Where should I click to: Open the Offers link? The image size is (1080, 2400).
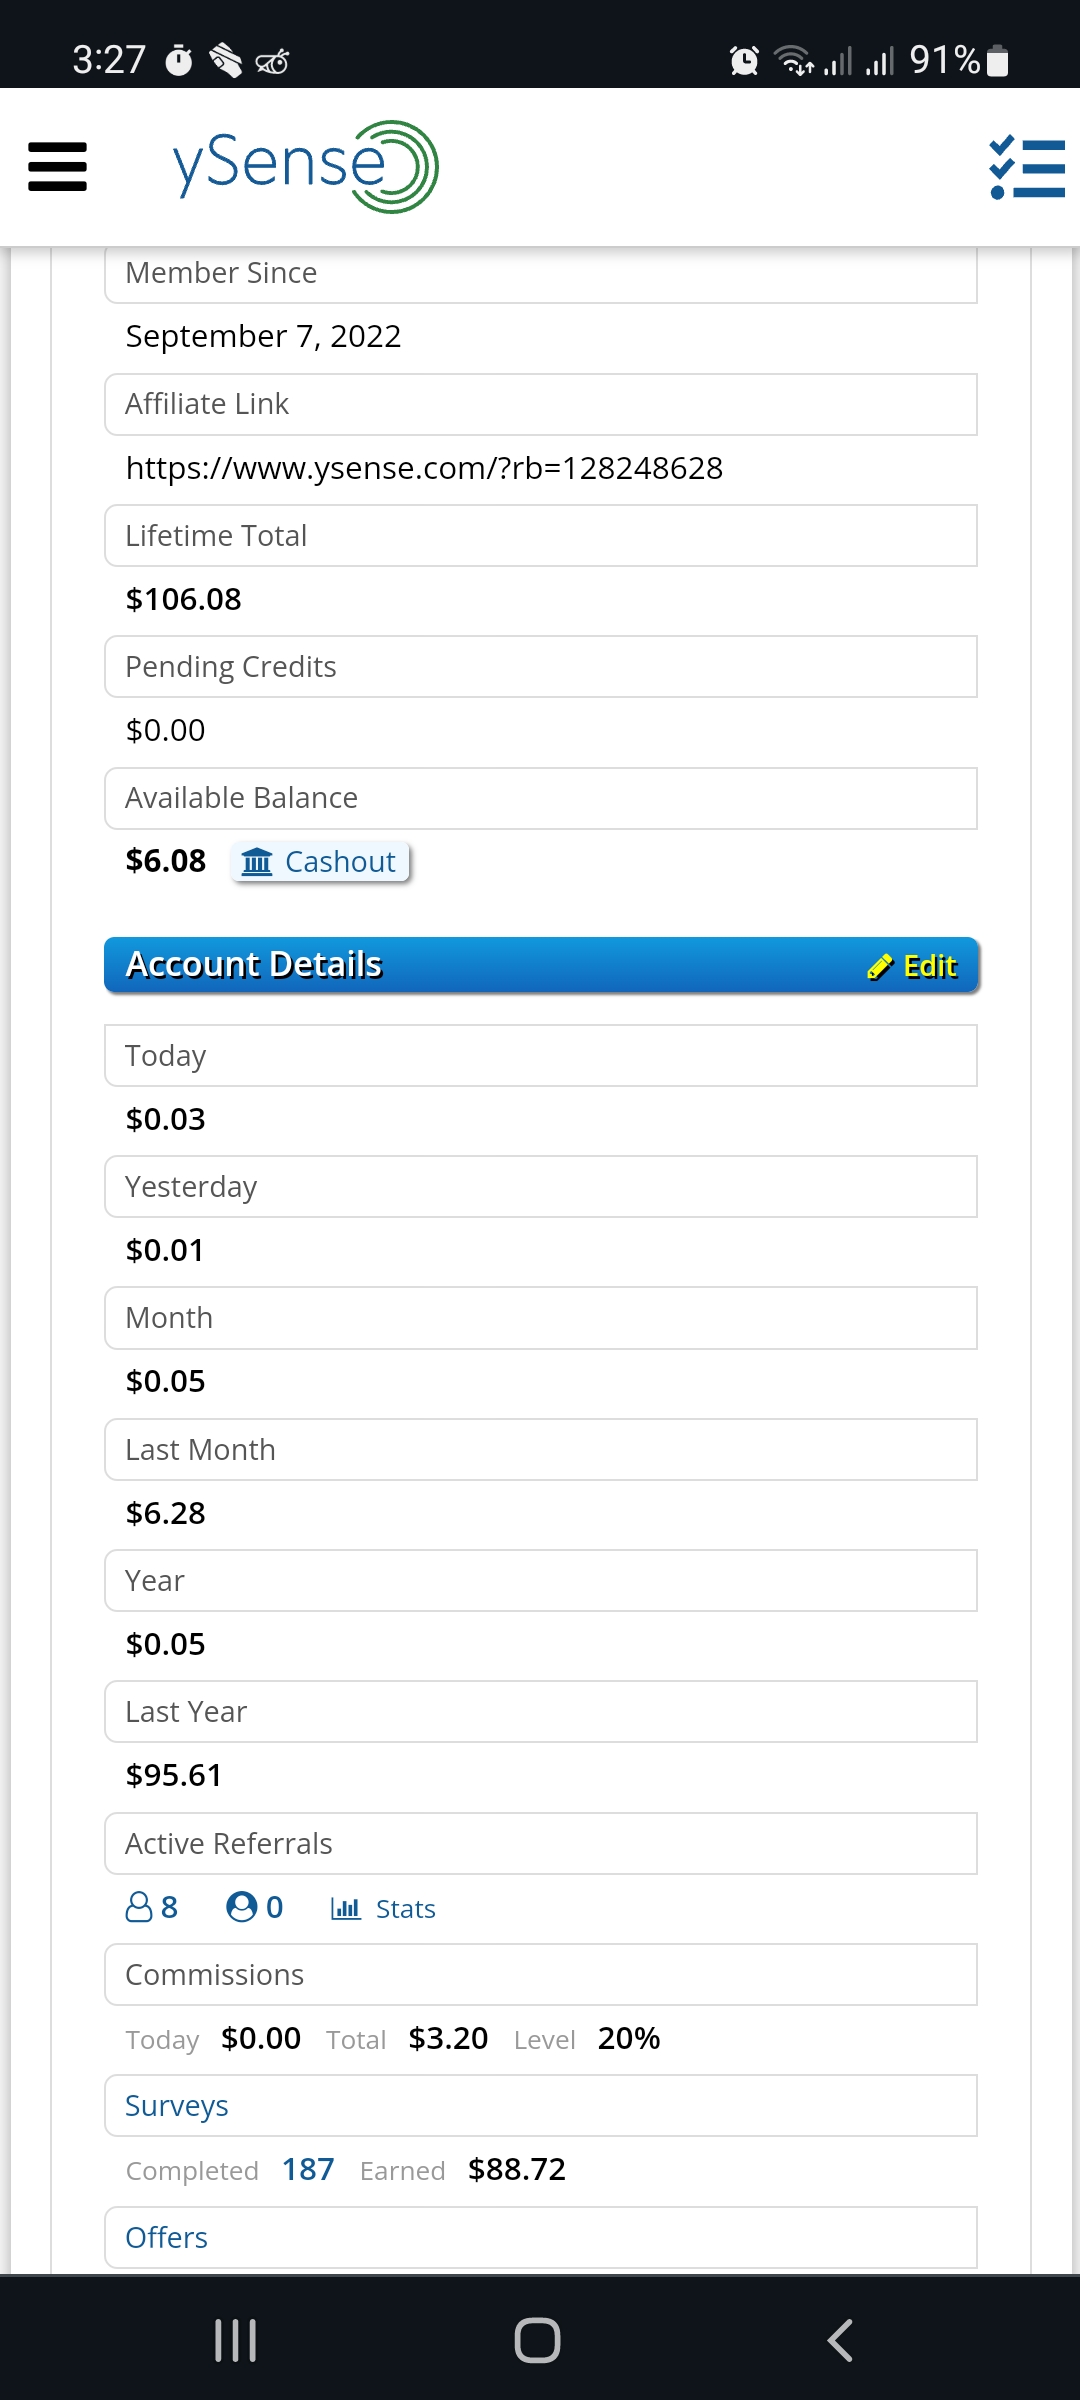tap(166, 2237)
